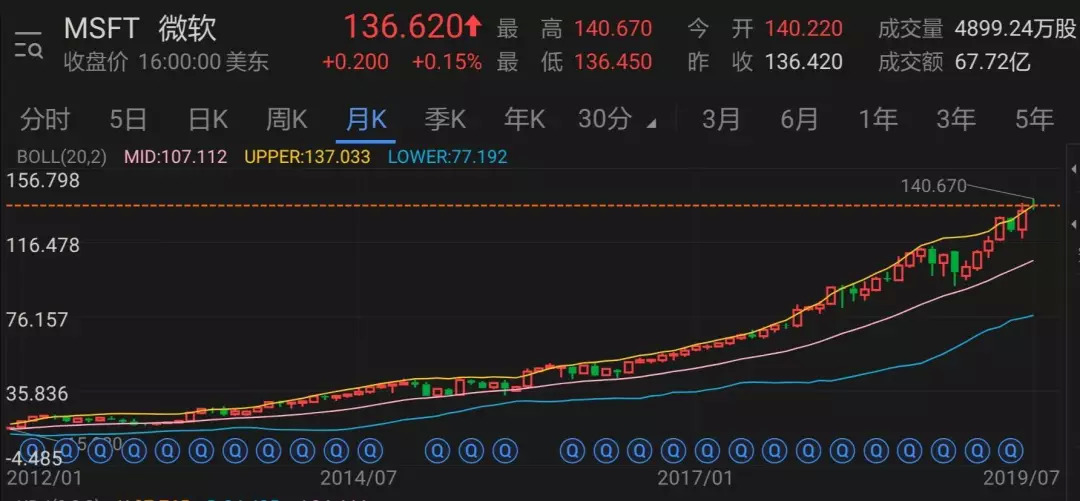This screenshot has height=501, width=1080.
Task: Select the 月K monthly candlestick tab
Action: pyautogui.click(x=366, y=120)
